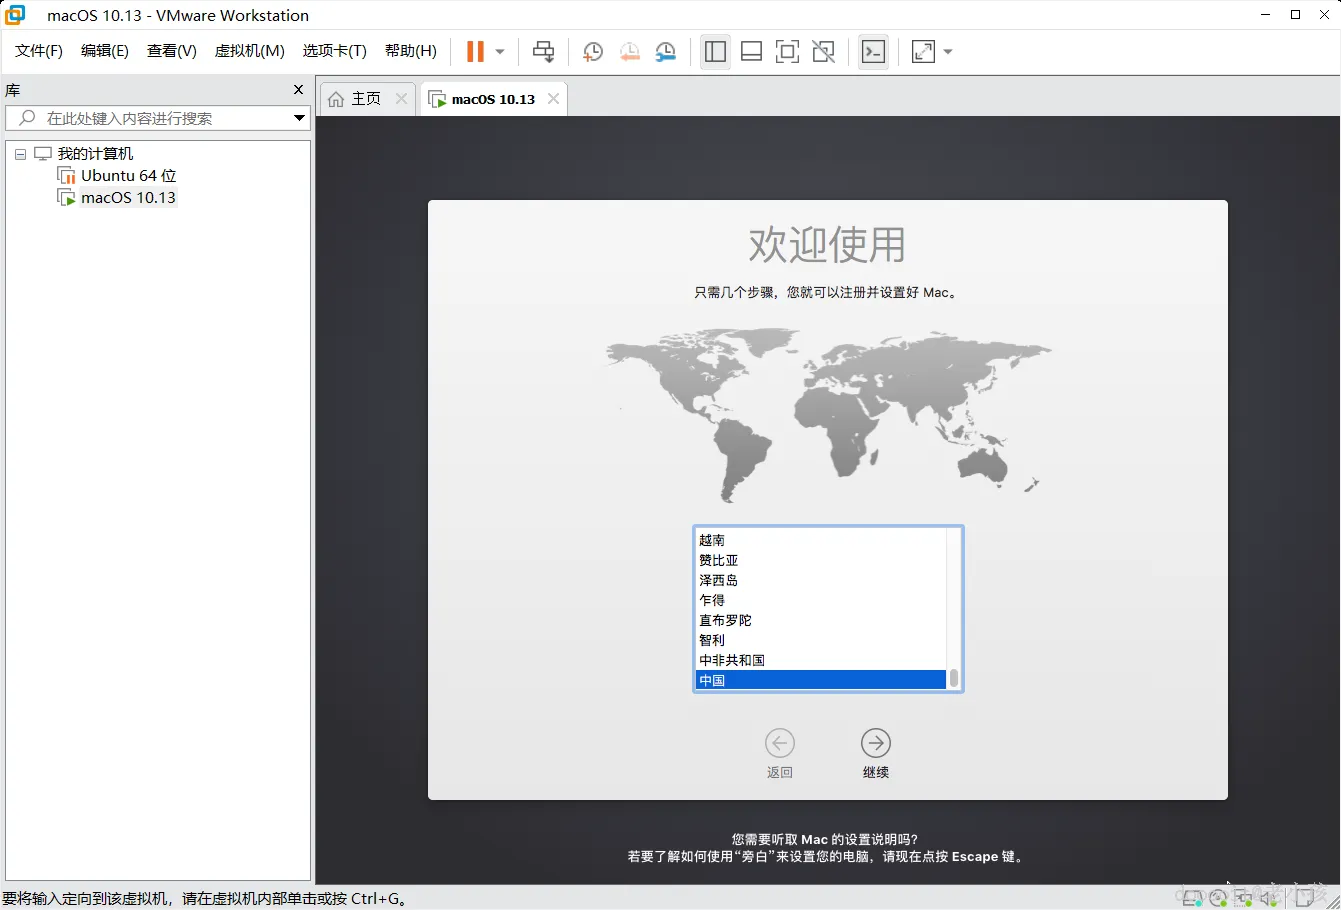
Task: Collapse the 我的计算机 tree node
Action: click(x=20, y=153)
